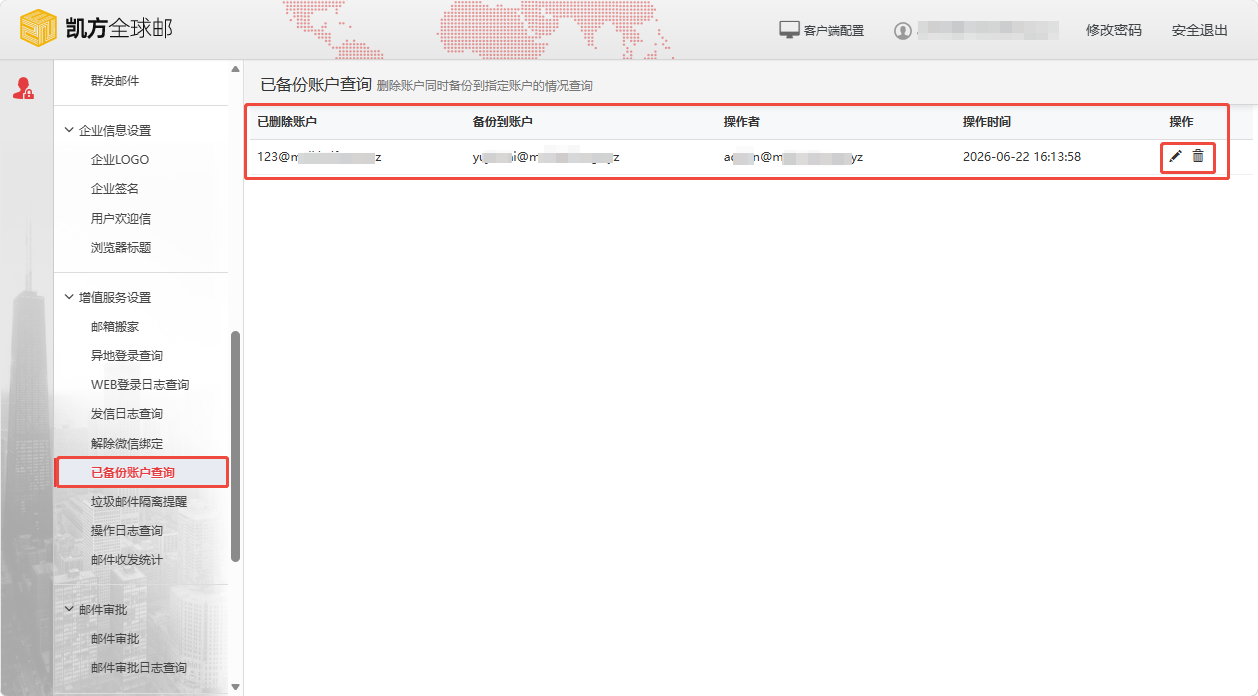Image resolution: width=1258 pixels, height=696 pixels.
Task: Click 修改密码 in the header
Action: (1114, 30)
